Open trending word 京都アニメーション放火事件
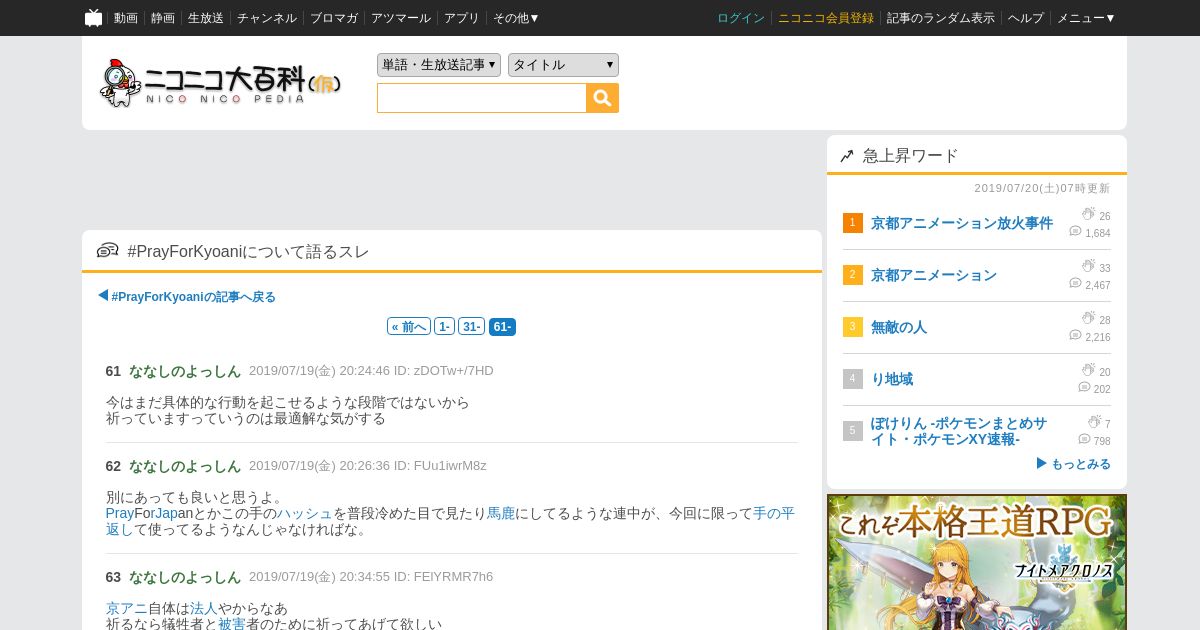 click(962, 223)
